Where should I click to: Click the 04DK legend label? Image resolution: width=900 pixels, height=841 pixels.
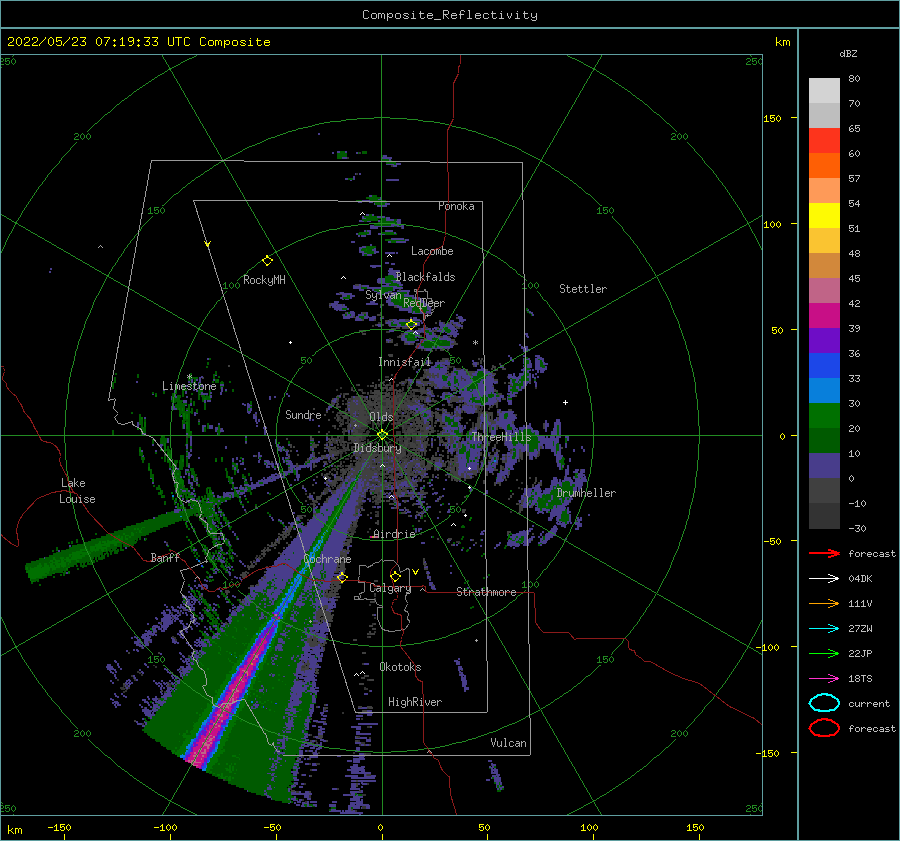[x=860, y=579]
